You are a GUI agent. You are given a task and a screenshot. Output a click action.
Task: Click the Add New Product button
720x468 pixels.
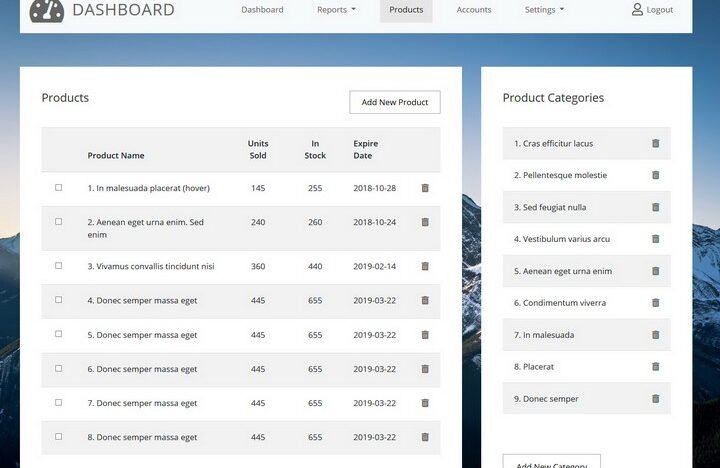click(395, 102)
